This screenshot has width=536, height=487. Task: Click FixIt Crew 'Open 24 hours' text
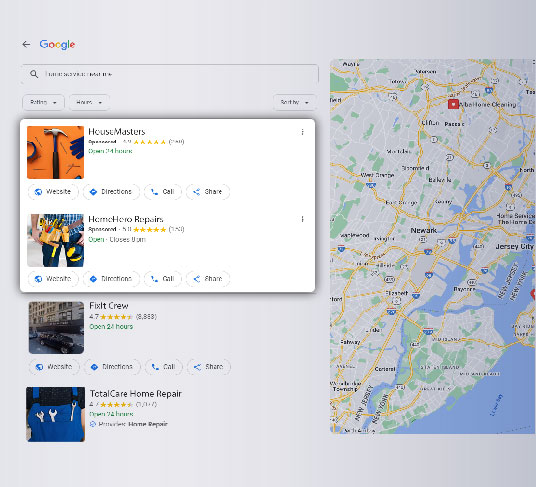point(111,326)
